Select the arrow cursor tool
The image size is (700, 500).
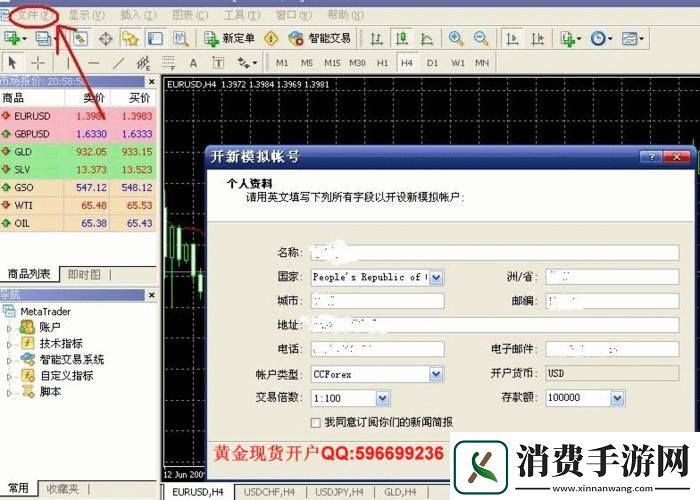tap(12, 63)
